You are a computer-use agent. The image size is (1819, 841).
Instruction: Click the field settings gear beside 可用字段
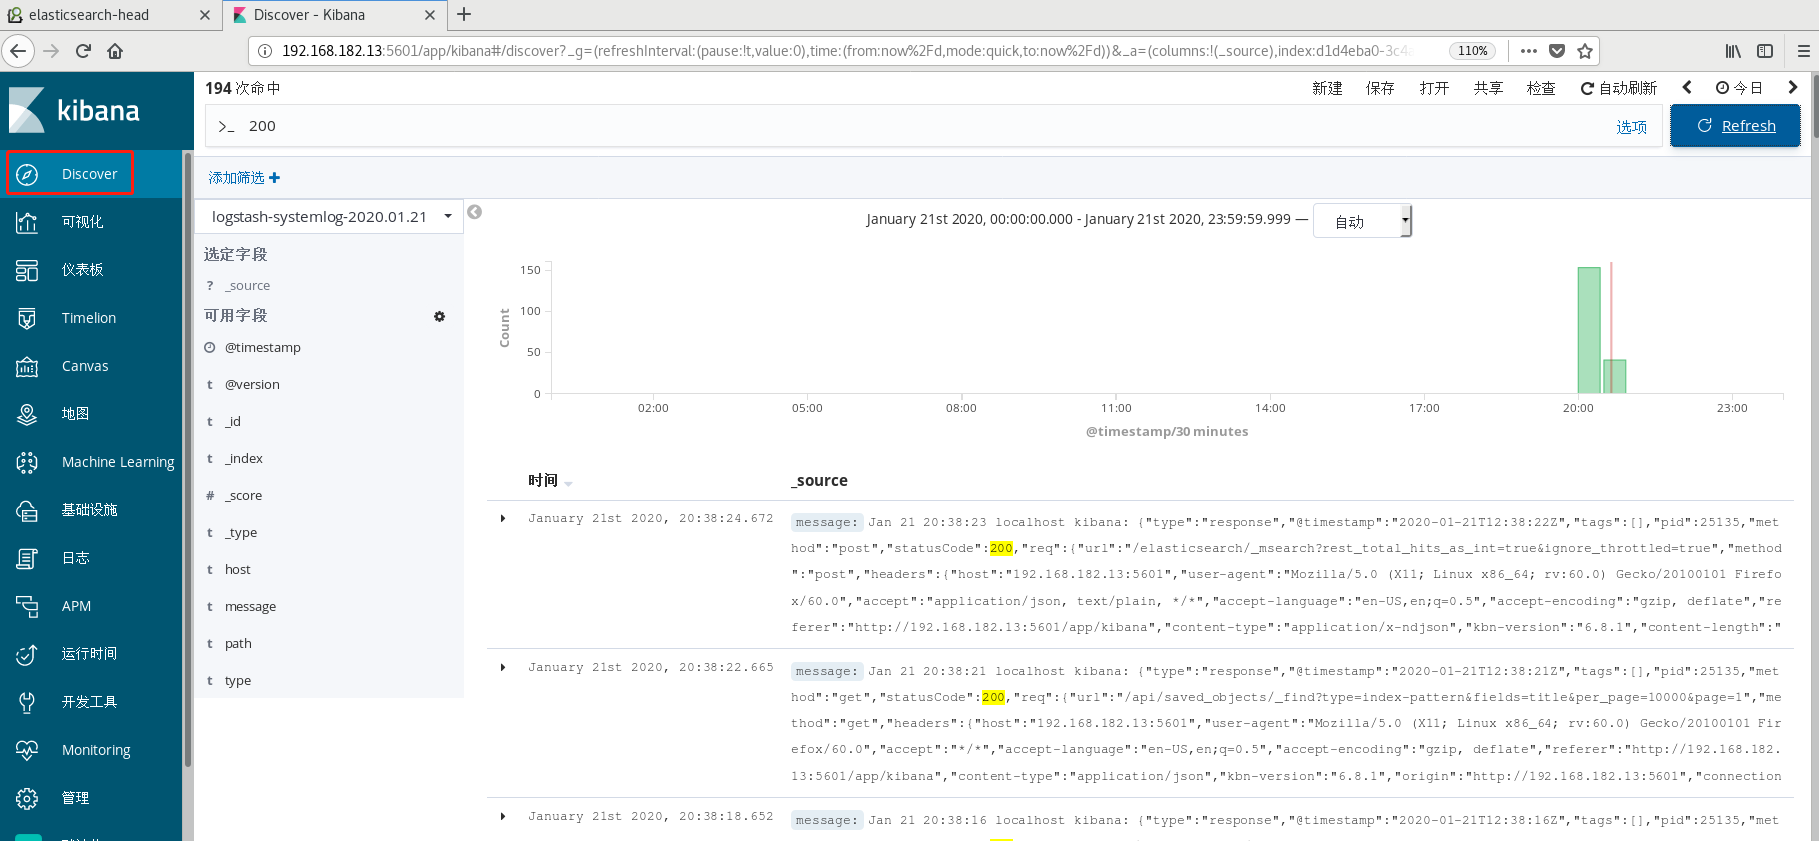pos(439,316)
